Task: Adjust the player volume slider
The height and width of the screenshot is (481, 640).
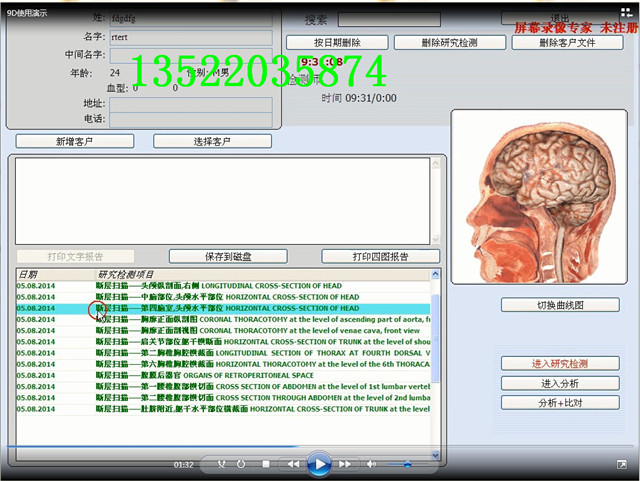Action: (x=410, y=464)
